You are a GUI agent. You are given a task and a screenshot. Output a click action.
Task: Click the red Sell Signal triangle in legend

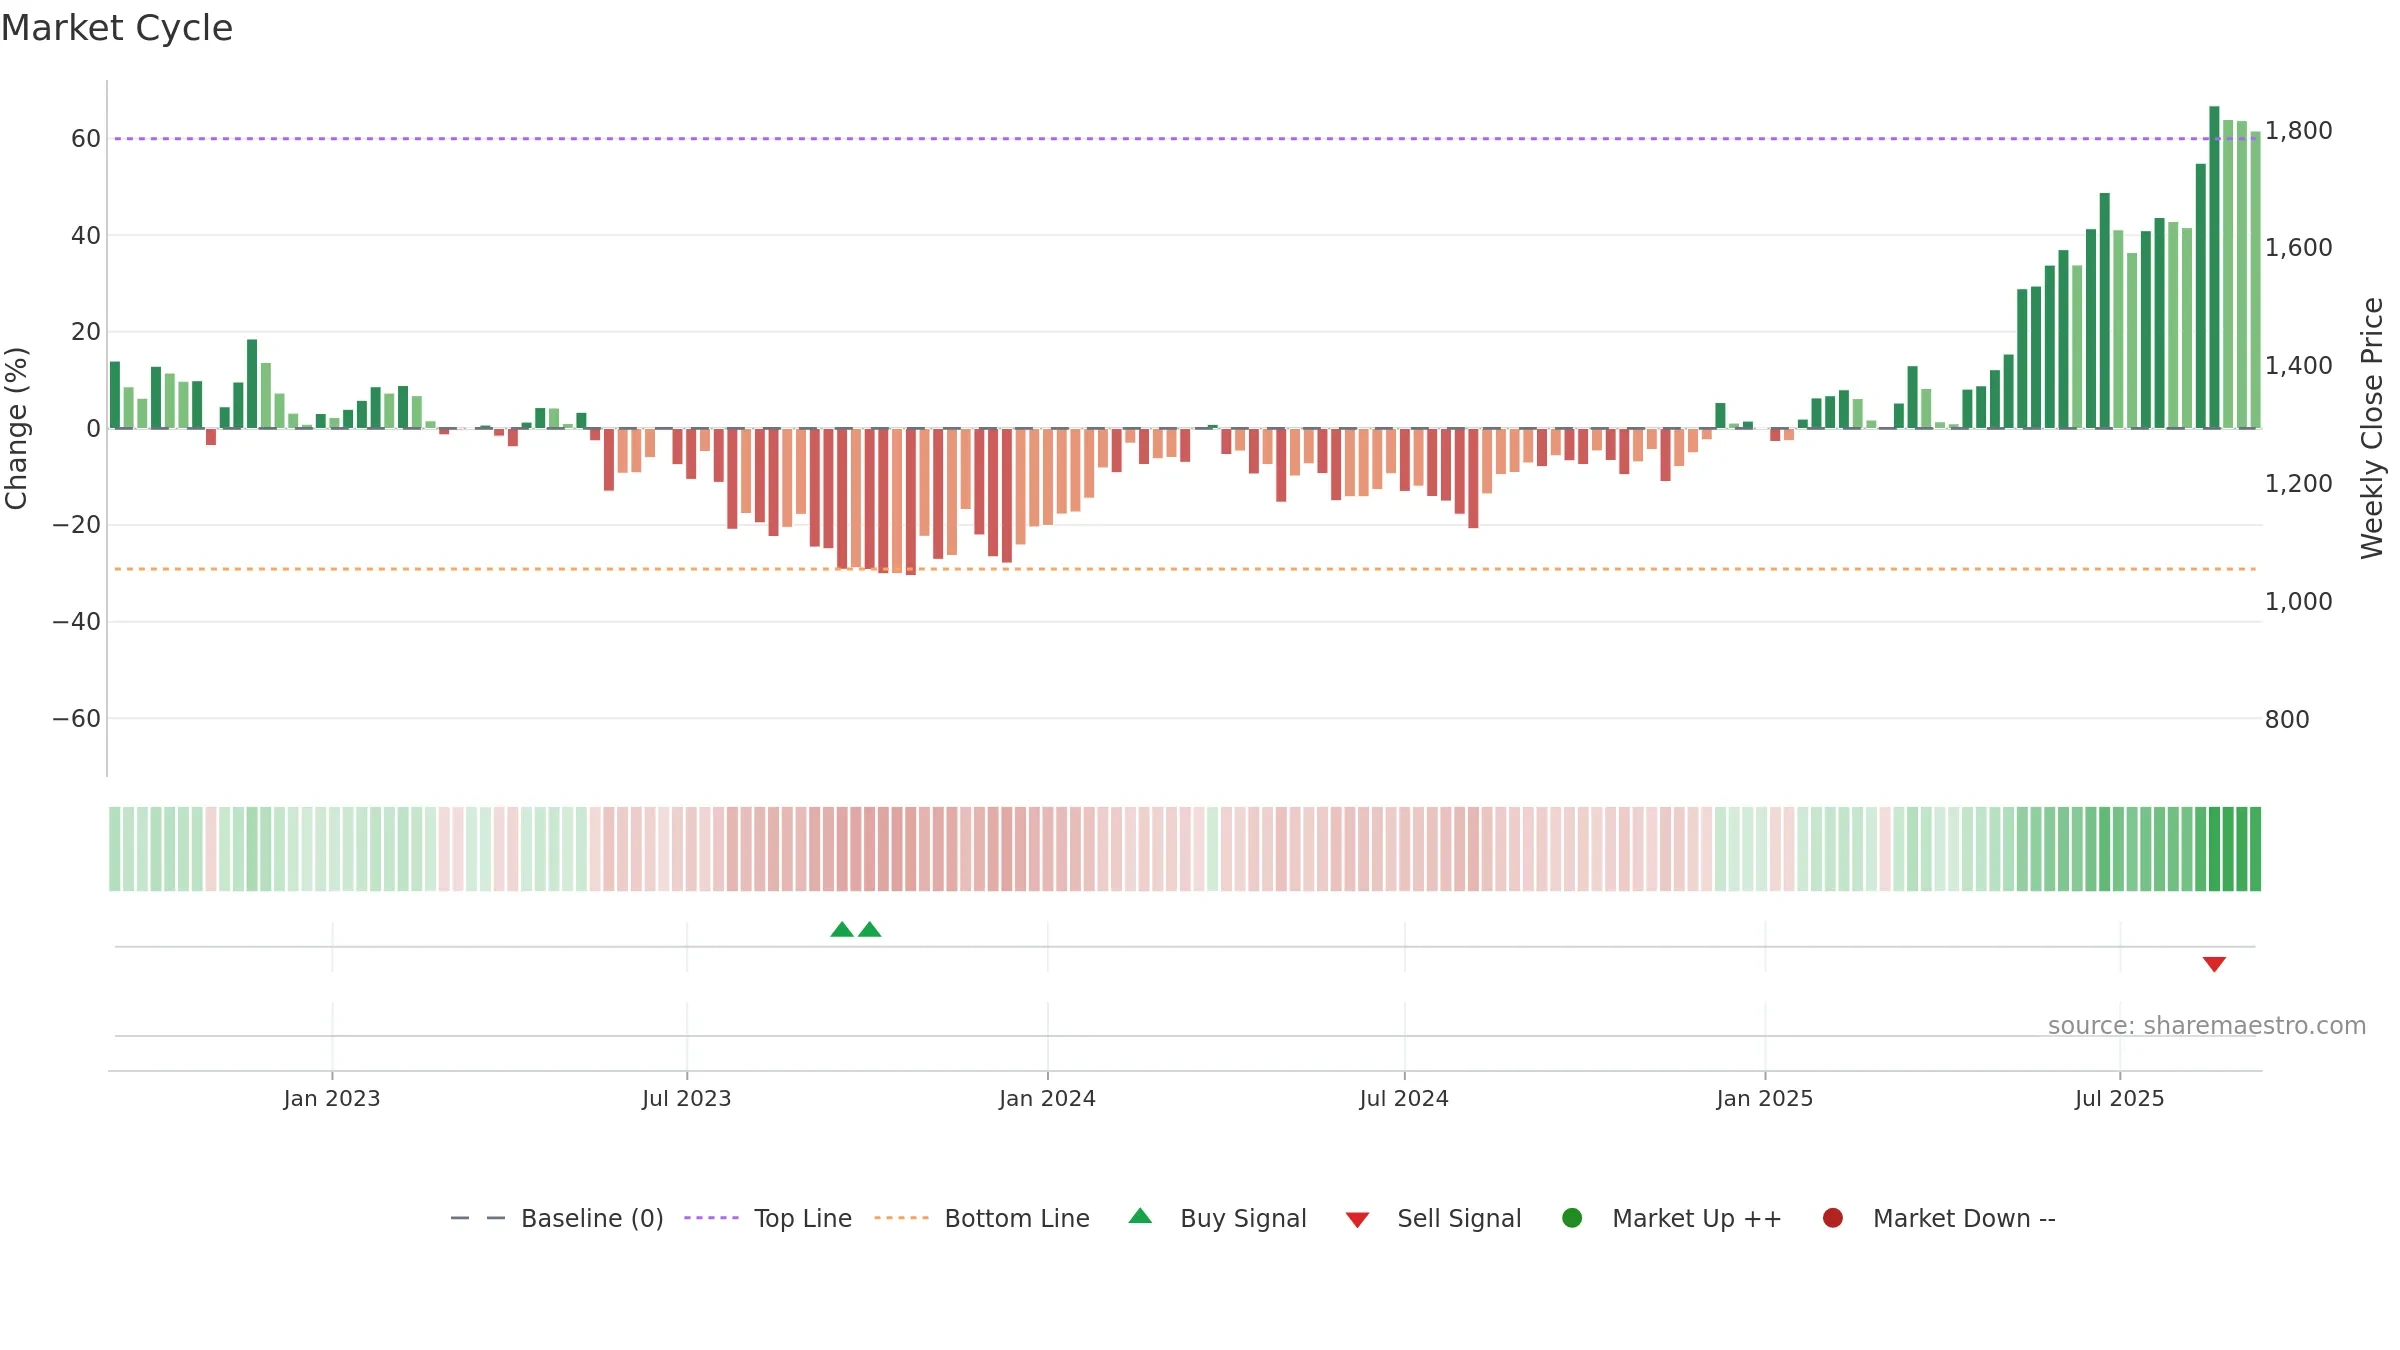pos(1357,1220)
